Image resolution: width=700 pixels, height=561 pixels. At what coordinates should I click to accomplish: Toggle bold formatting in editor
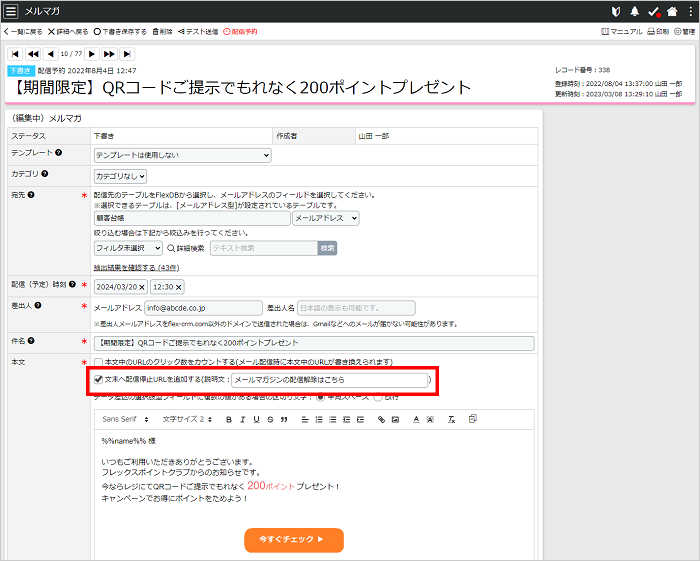[x=229, y=420]
